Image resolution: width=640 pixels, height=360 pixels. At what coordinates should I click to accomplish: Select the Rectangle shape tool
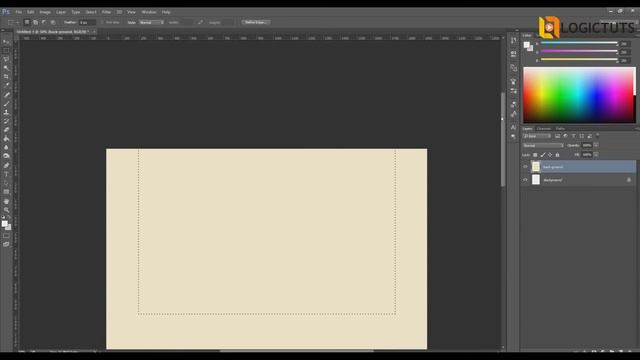pos(6,192)
